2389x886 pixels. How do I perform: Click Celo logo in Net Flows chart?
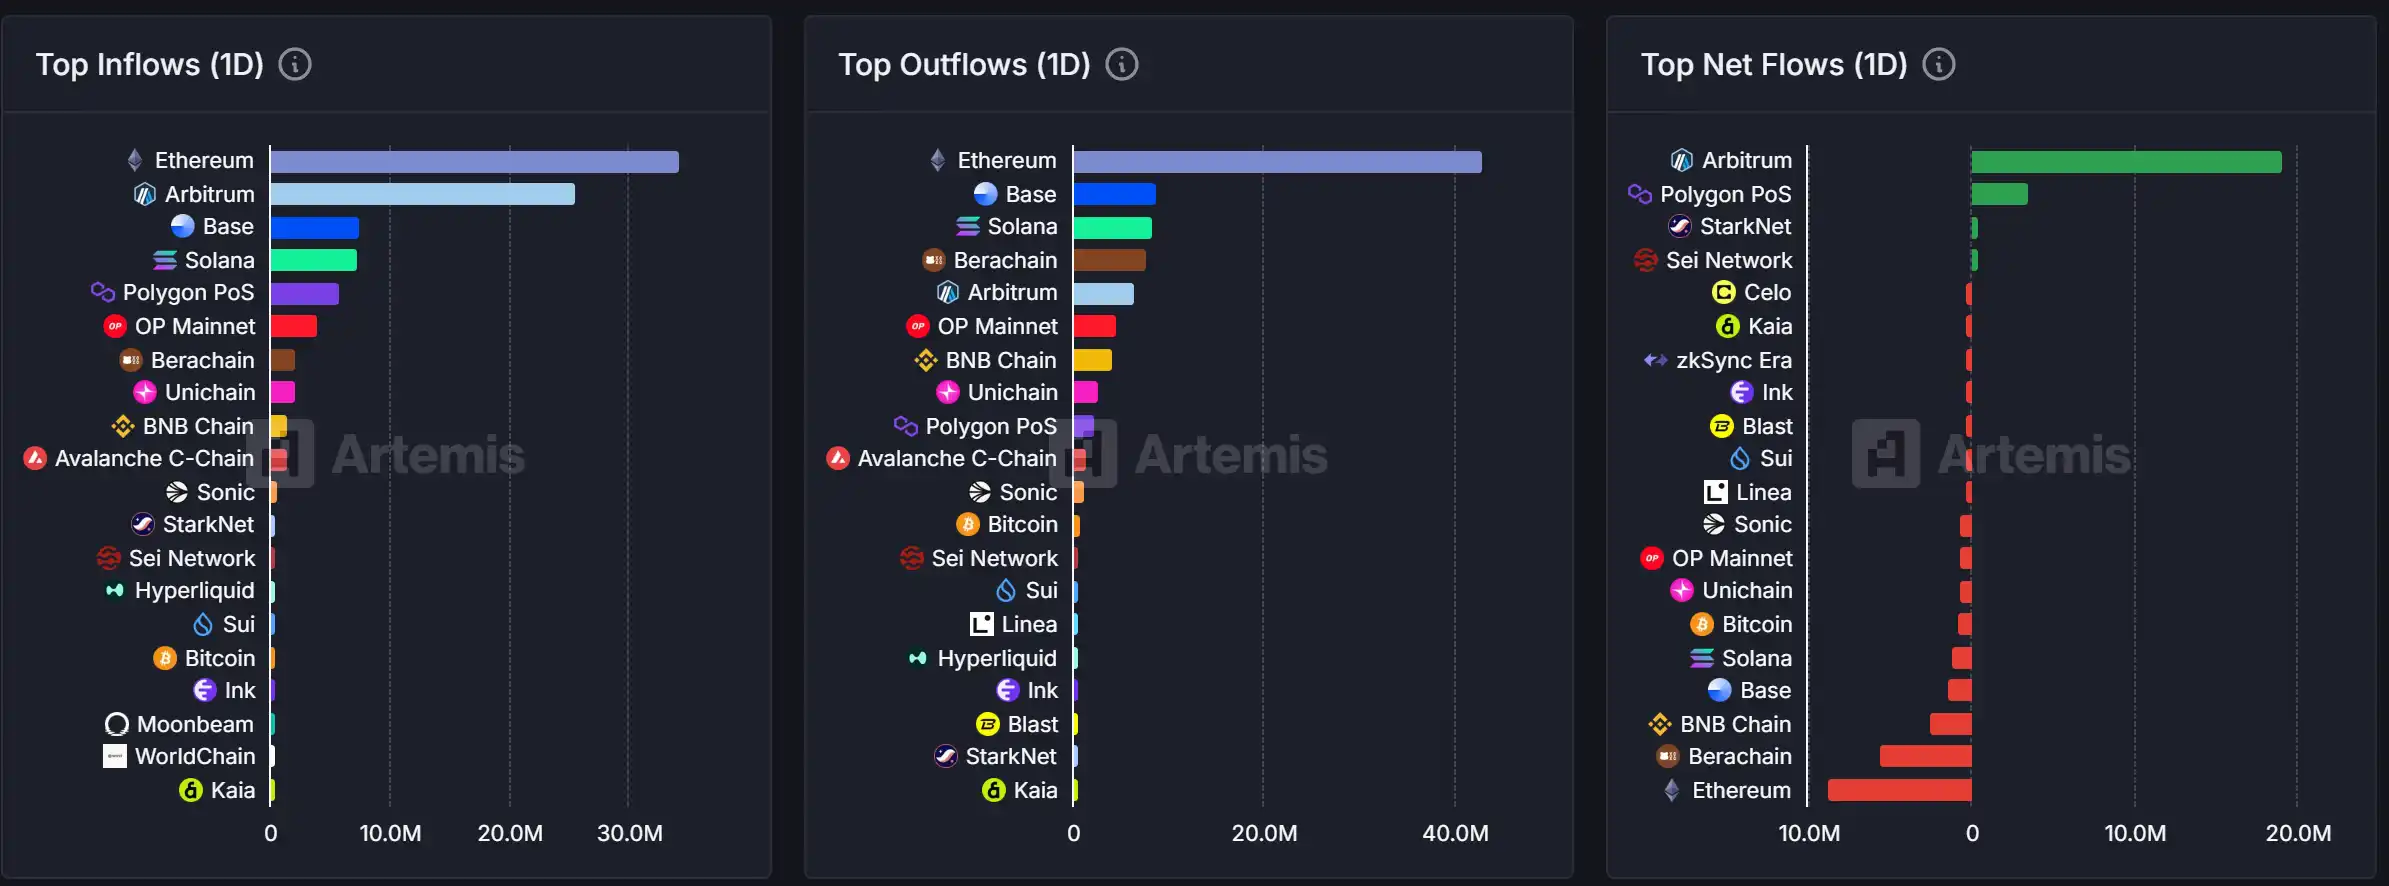pyautogui.click(x=1723, y=292)
